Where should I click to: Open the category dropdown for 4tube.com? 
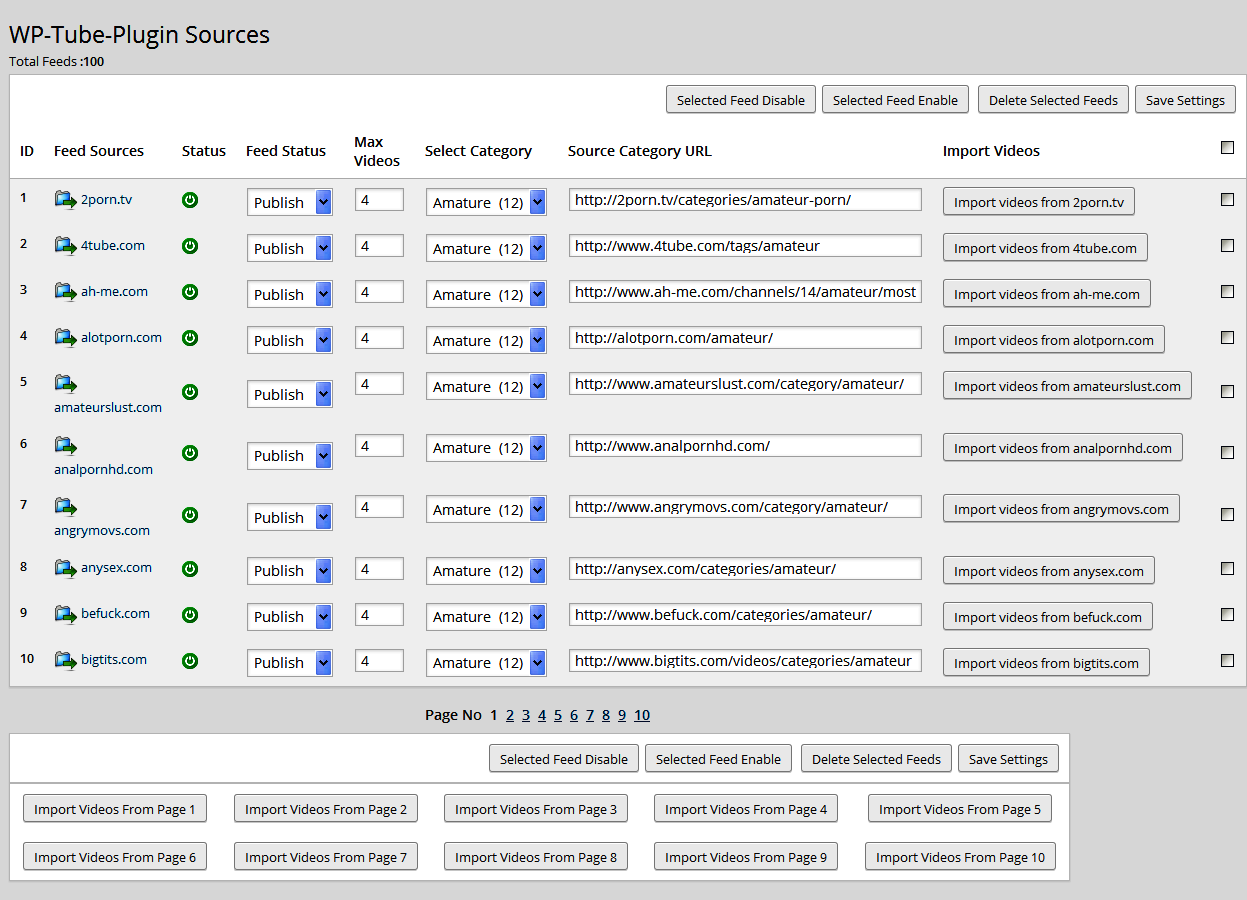[x=486, y=248]
